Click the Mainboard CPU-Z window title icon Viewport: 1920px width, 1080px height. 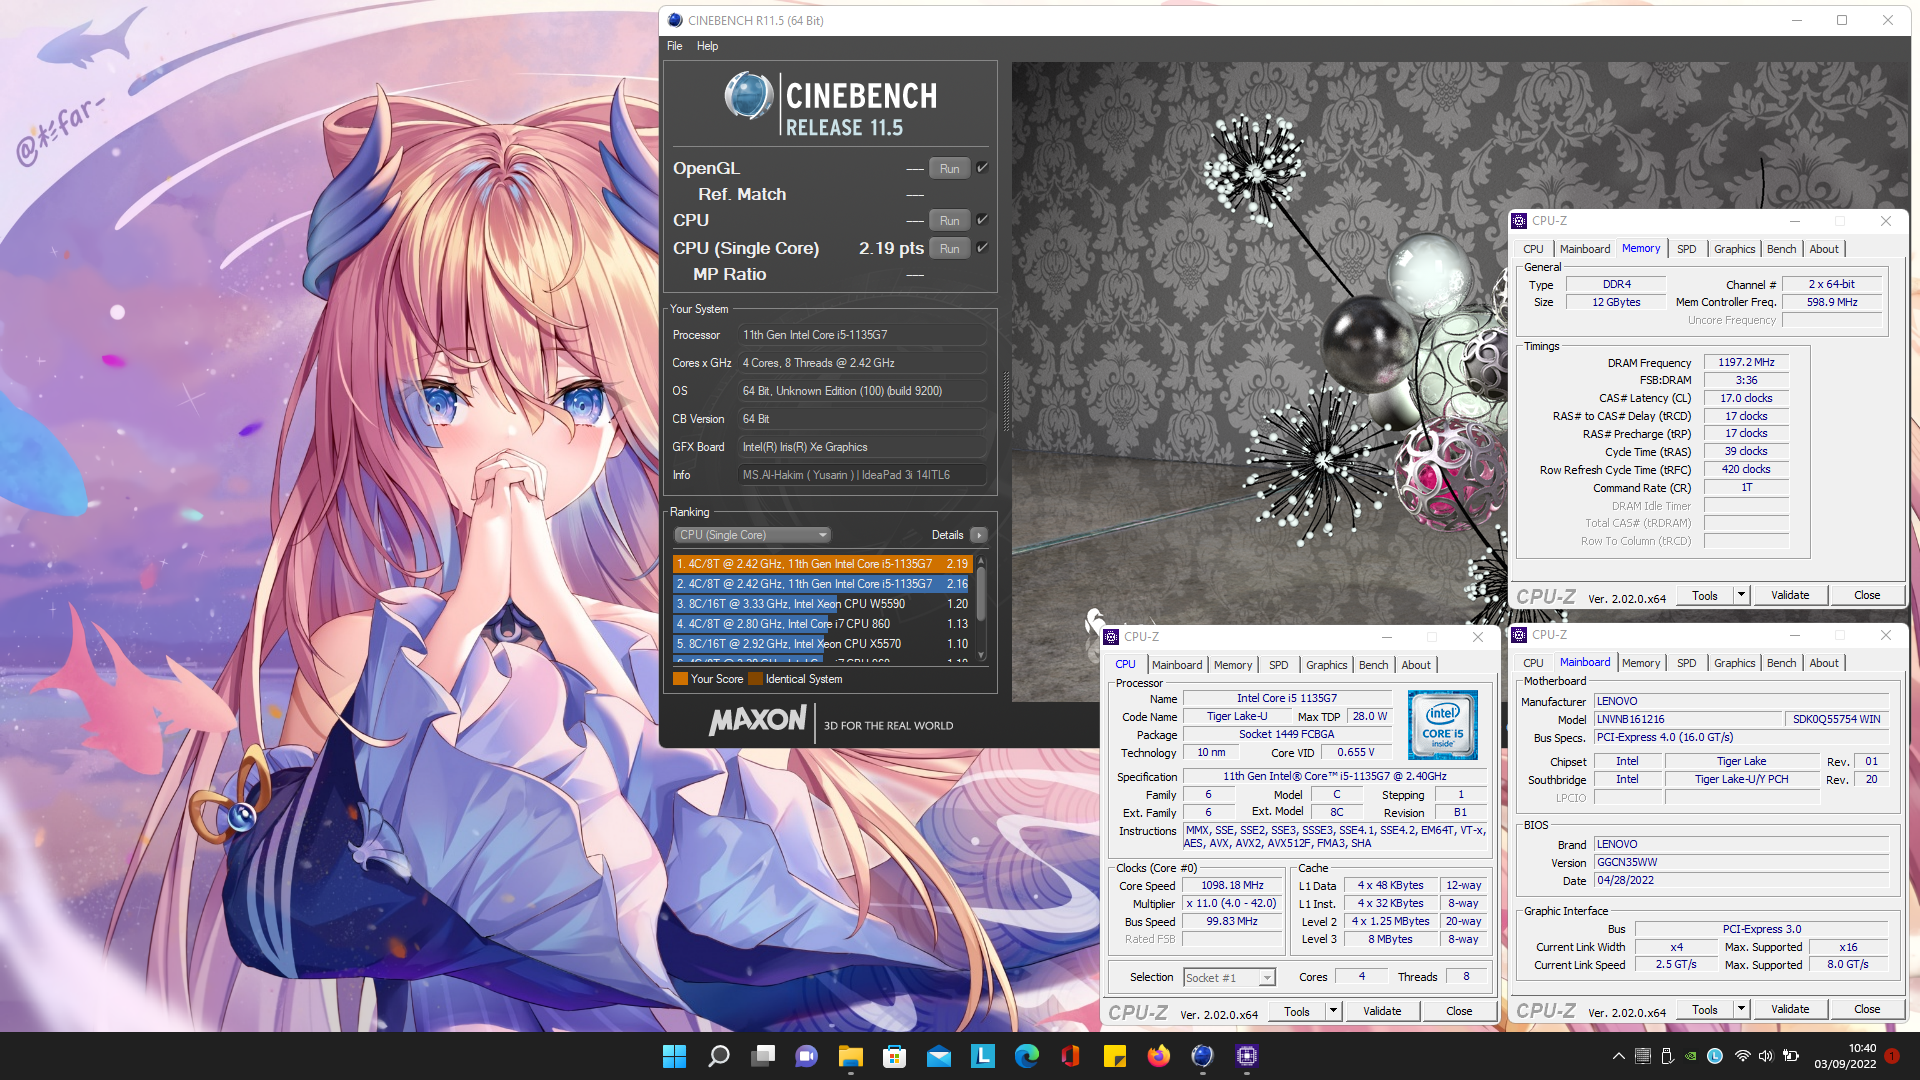click(1519, 635)
